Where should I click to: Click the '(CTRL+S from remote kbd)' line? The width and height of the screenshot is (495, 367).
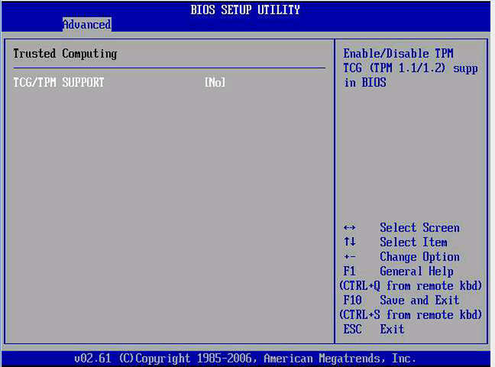coord(411,314)
